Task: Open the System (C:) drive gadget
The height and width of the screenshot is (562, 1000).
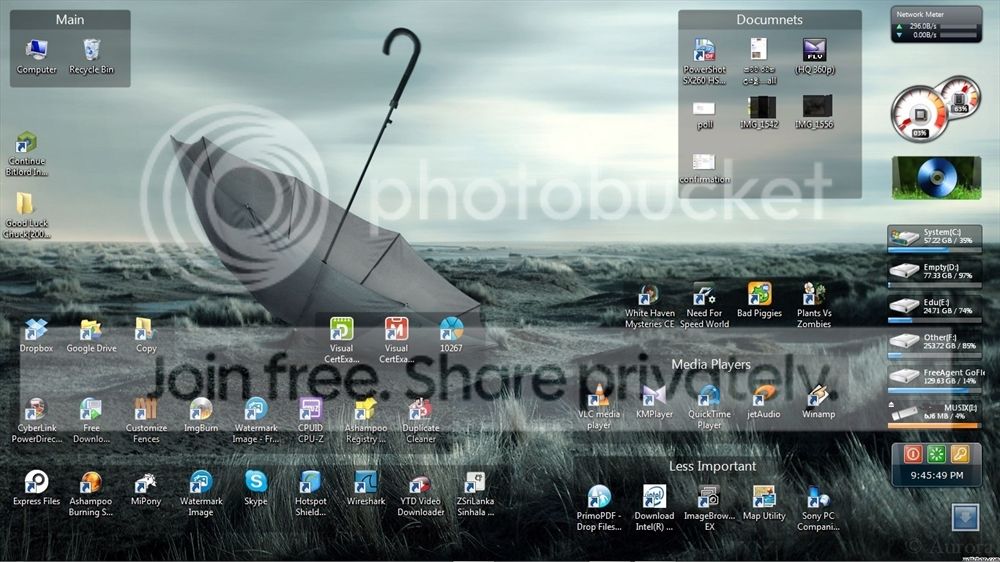Action: [935, 238]
